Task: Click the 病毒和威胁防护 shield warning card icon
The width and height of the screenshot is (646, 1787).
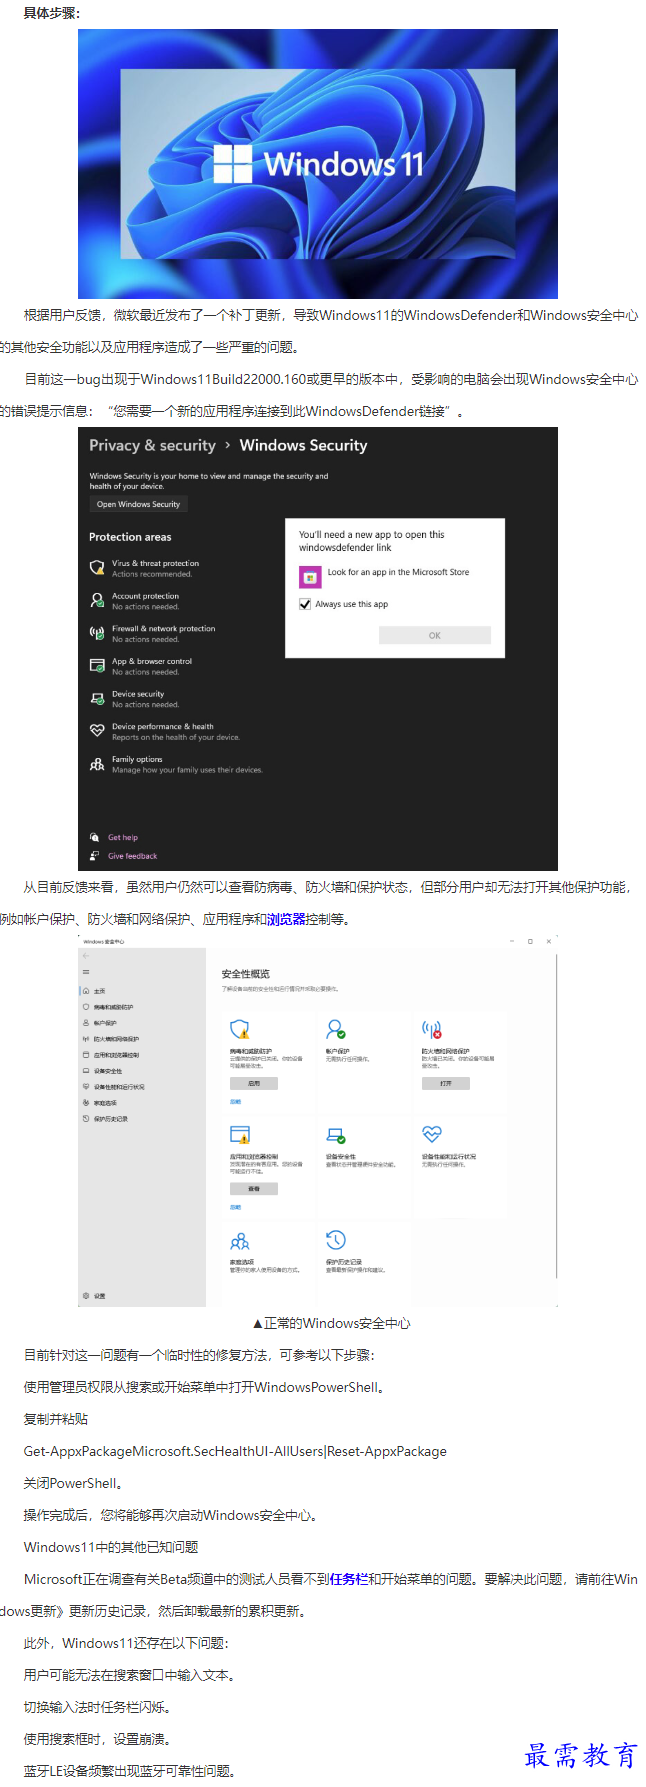Action: (240, 1029)
